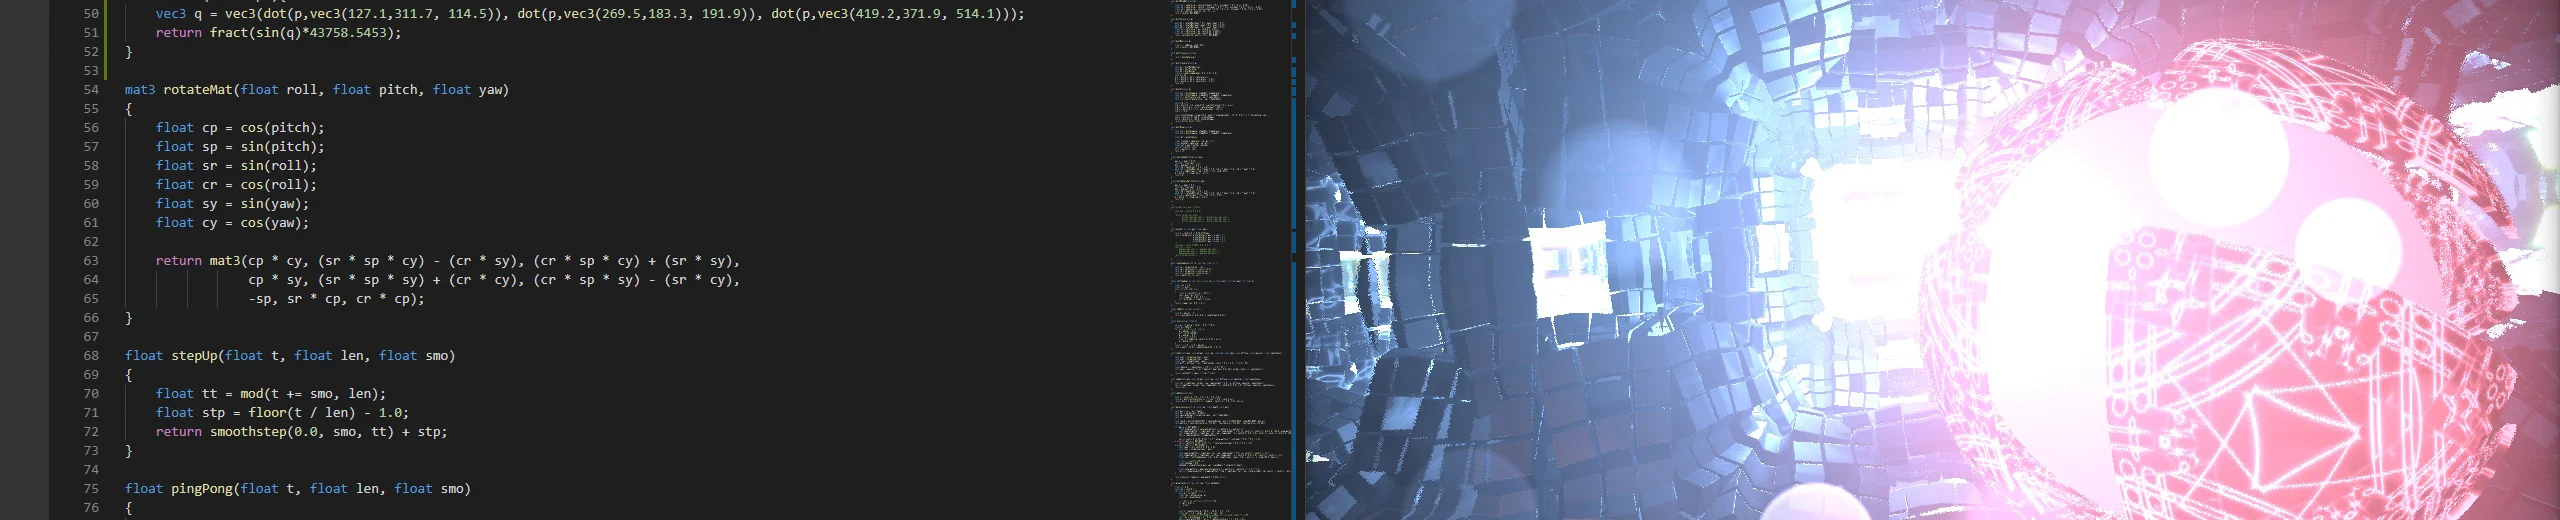Click 'float tt = mod(t += smo, len);'
The image size is (2560, 520).
pyautogui.click(x=271, y=394)
